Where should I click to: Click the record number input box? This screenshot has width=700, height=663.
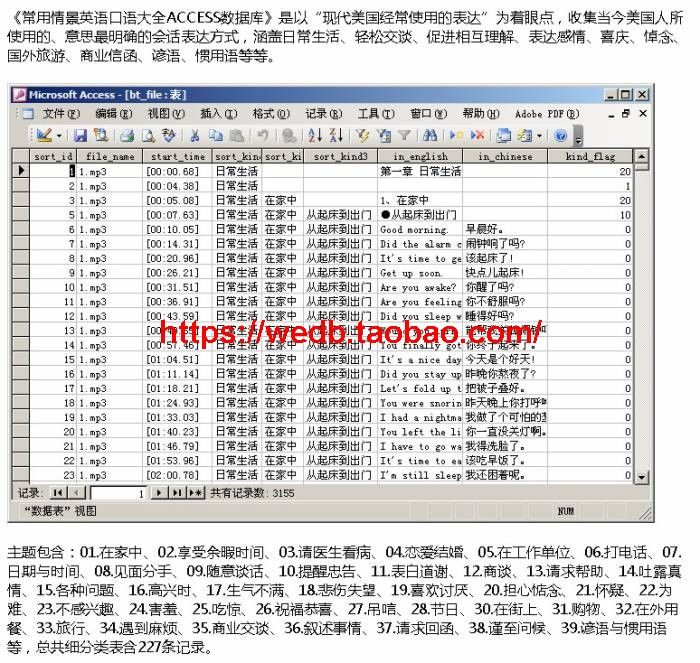pos(118,493)
